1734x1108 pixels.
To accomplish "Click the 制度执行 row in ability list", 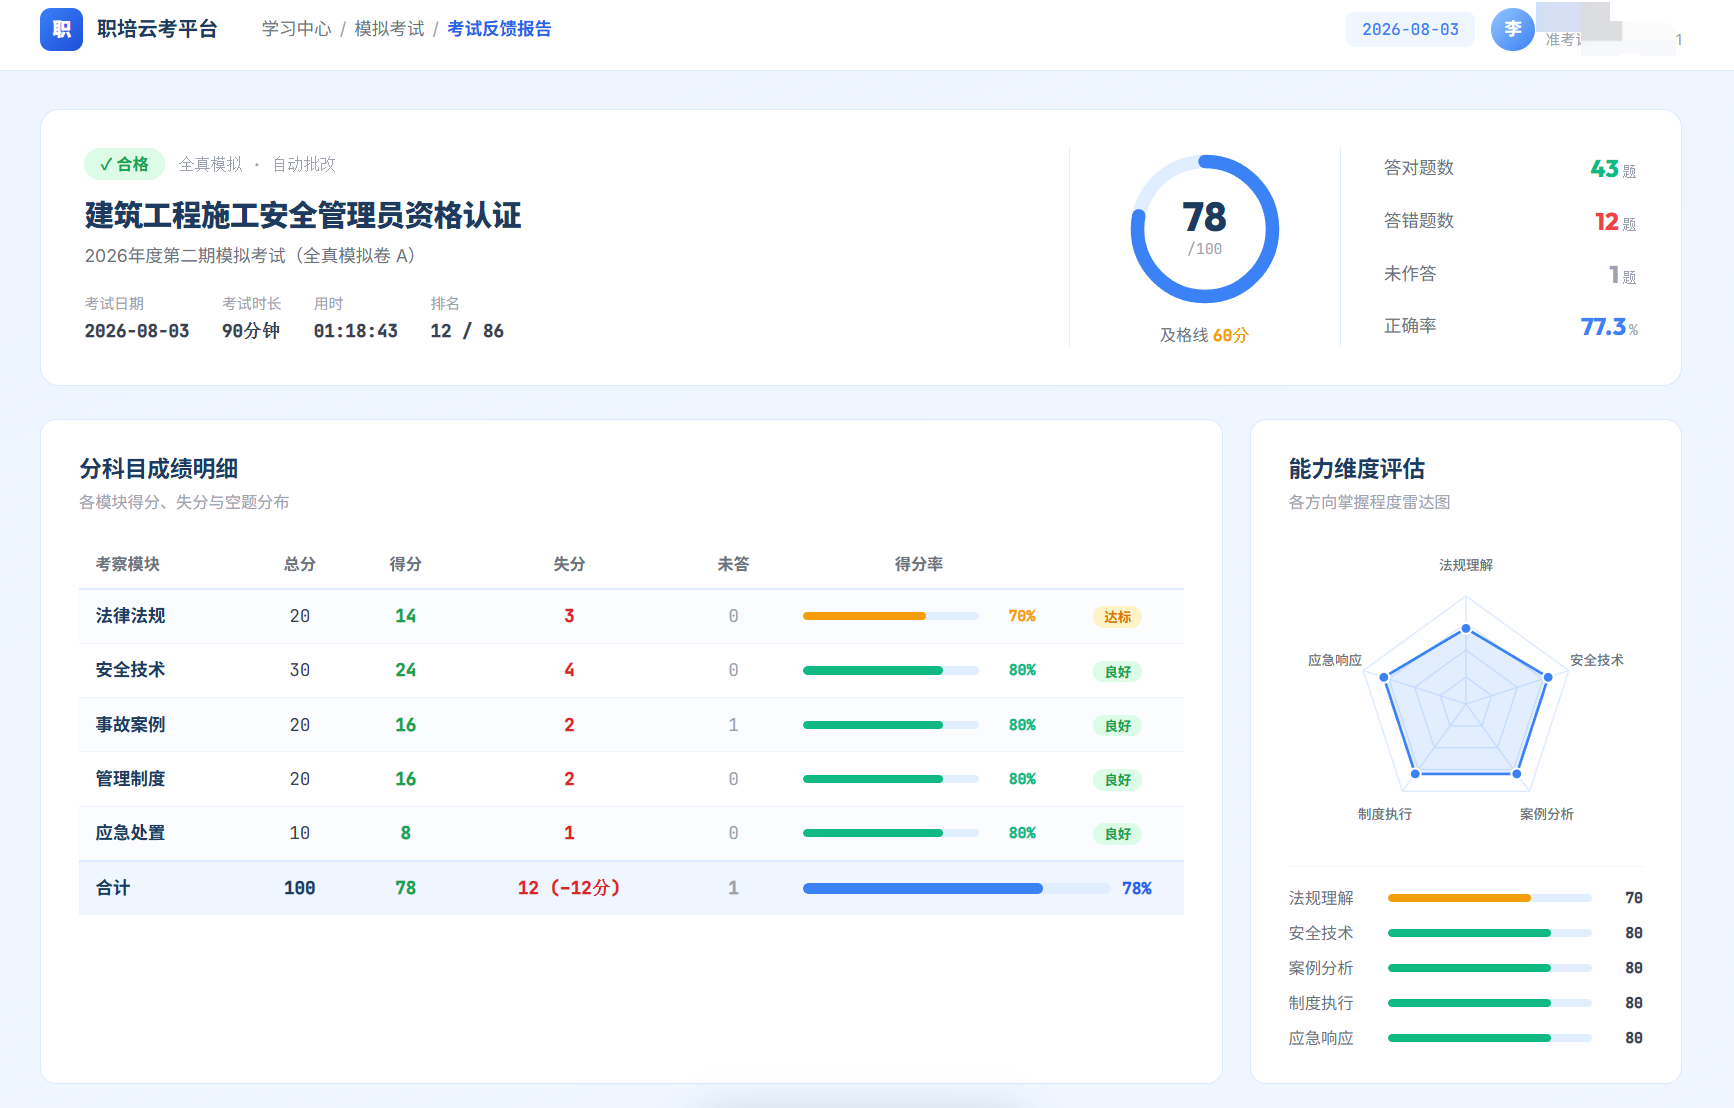I will click(1466, 1003).
